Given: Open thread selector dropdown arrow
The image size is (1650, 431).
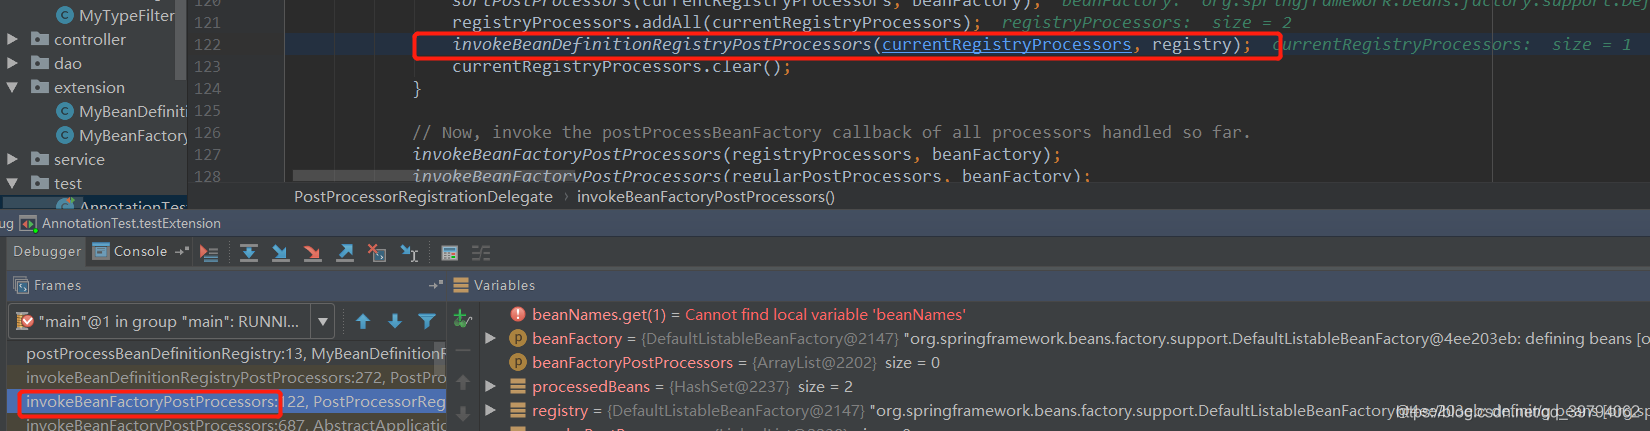Looking at the screenshot, I should click(323, 322).
